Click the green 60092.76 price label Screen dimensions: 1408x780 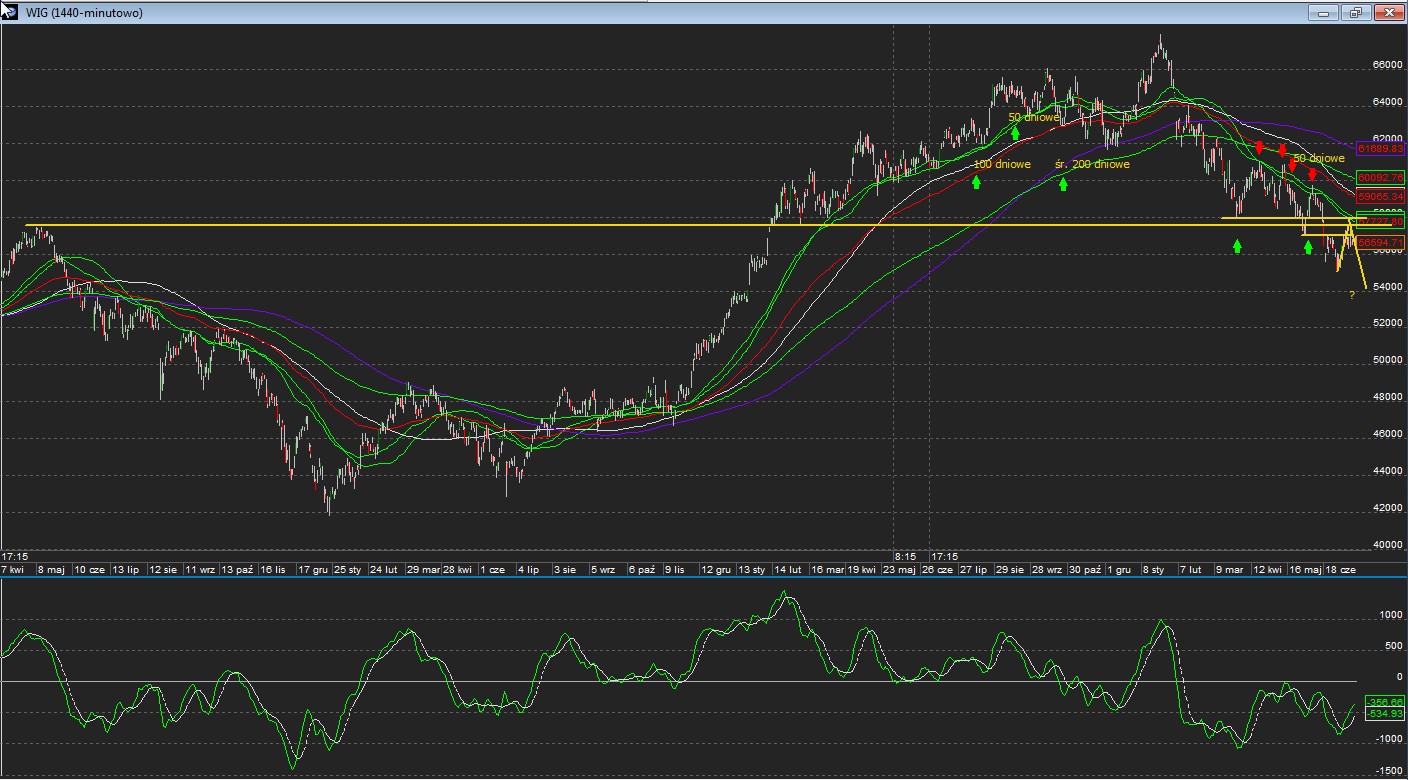coord(1381,177)
